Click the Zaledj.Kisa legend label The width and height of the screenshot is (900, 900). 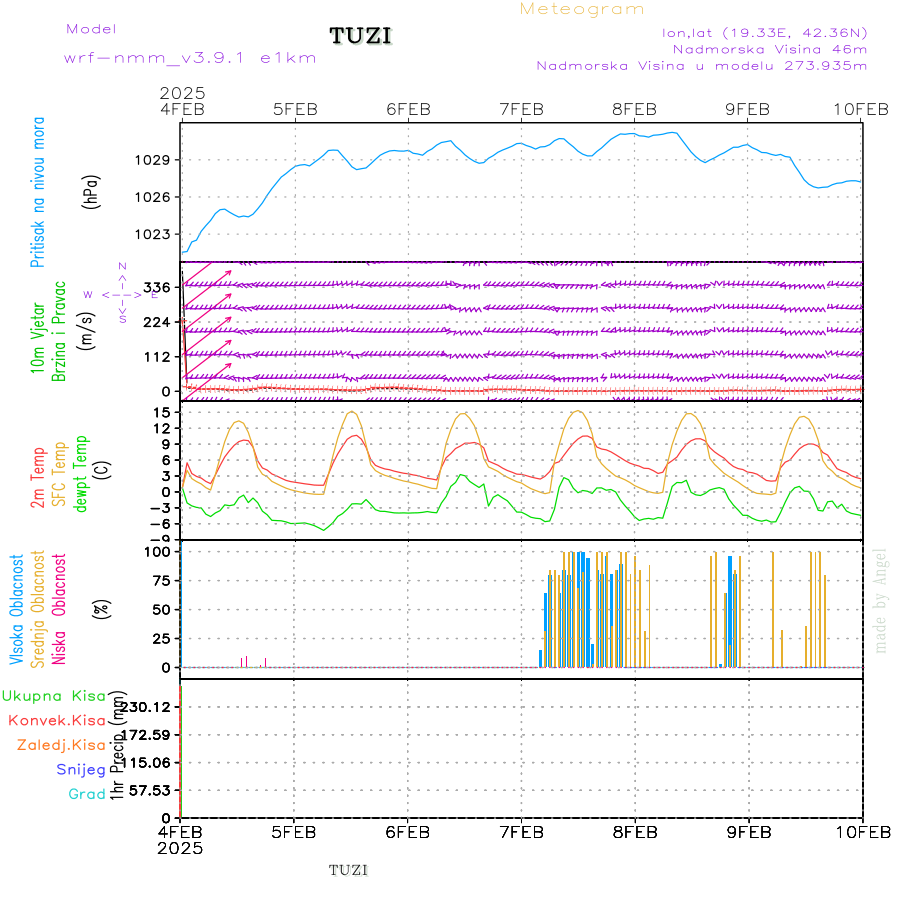pyautogui.click(x=61, y=745)
